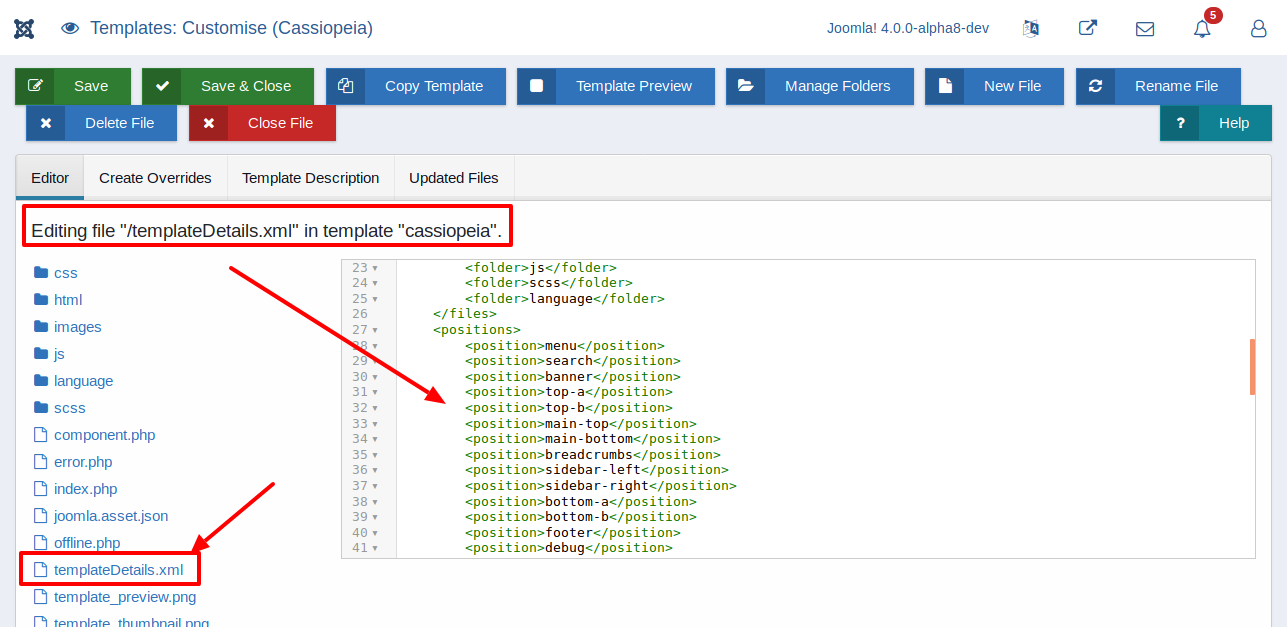Click the eye icon beside Templates title
This screenshot has width=1287, height=627.
point(70,28)
